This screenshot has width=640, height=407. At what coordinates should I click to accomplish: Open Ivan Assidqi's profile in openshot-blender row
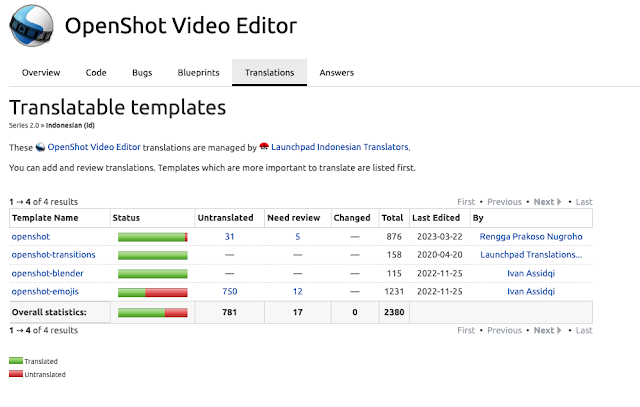click(x=531, y=274)
